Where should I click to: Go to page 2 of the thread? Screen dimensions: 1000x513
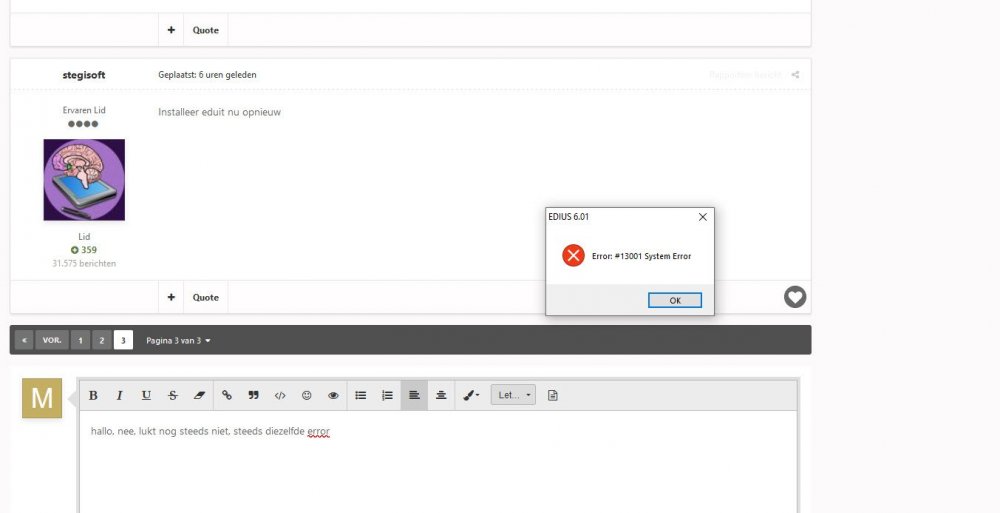click(101, 340)
